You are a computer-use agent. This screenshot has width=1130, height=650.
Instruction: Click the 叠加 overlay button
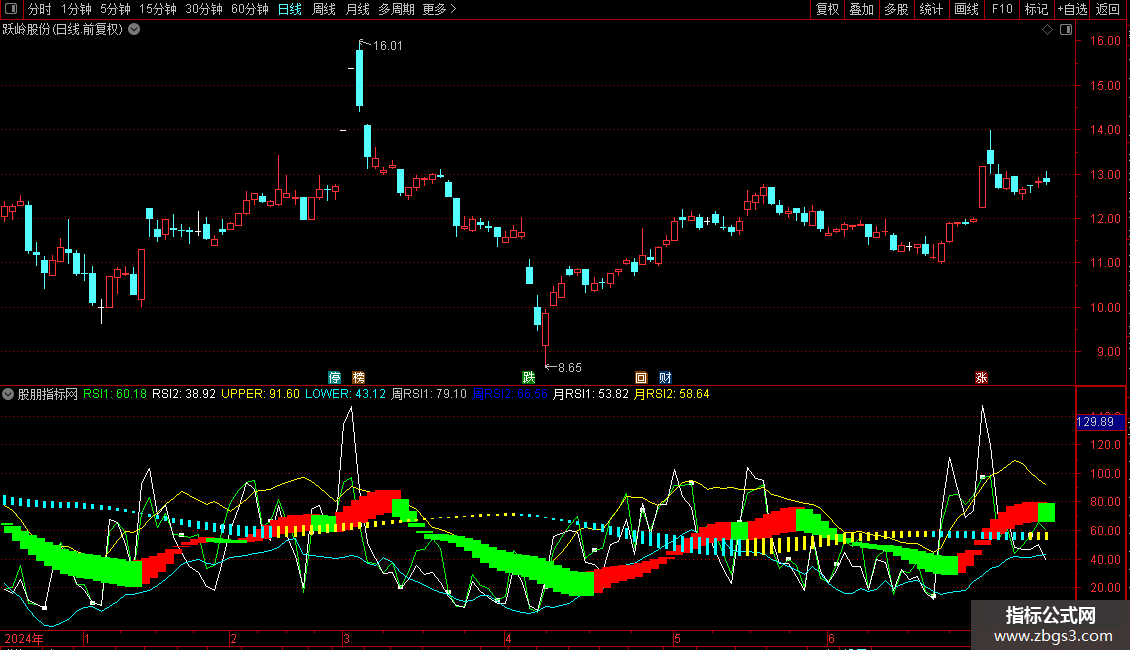tap(861, 9)
